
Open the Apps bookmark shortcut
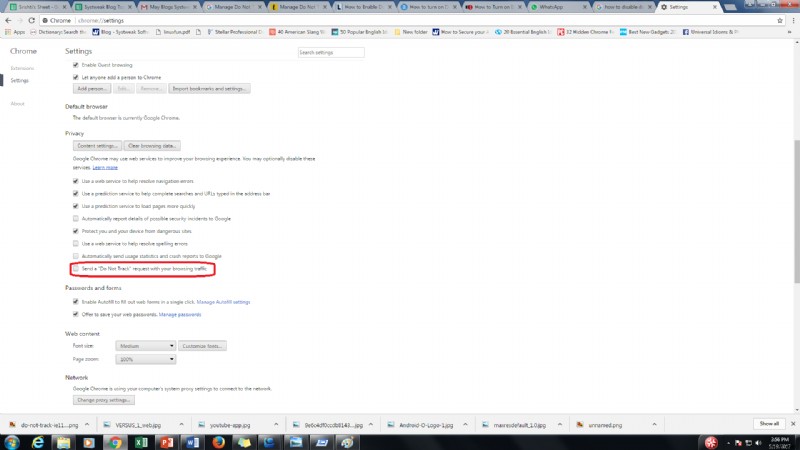[x=15, y=32]
